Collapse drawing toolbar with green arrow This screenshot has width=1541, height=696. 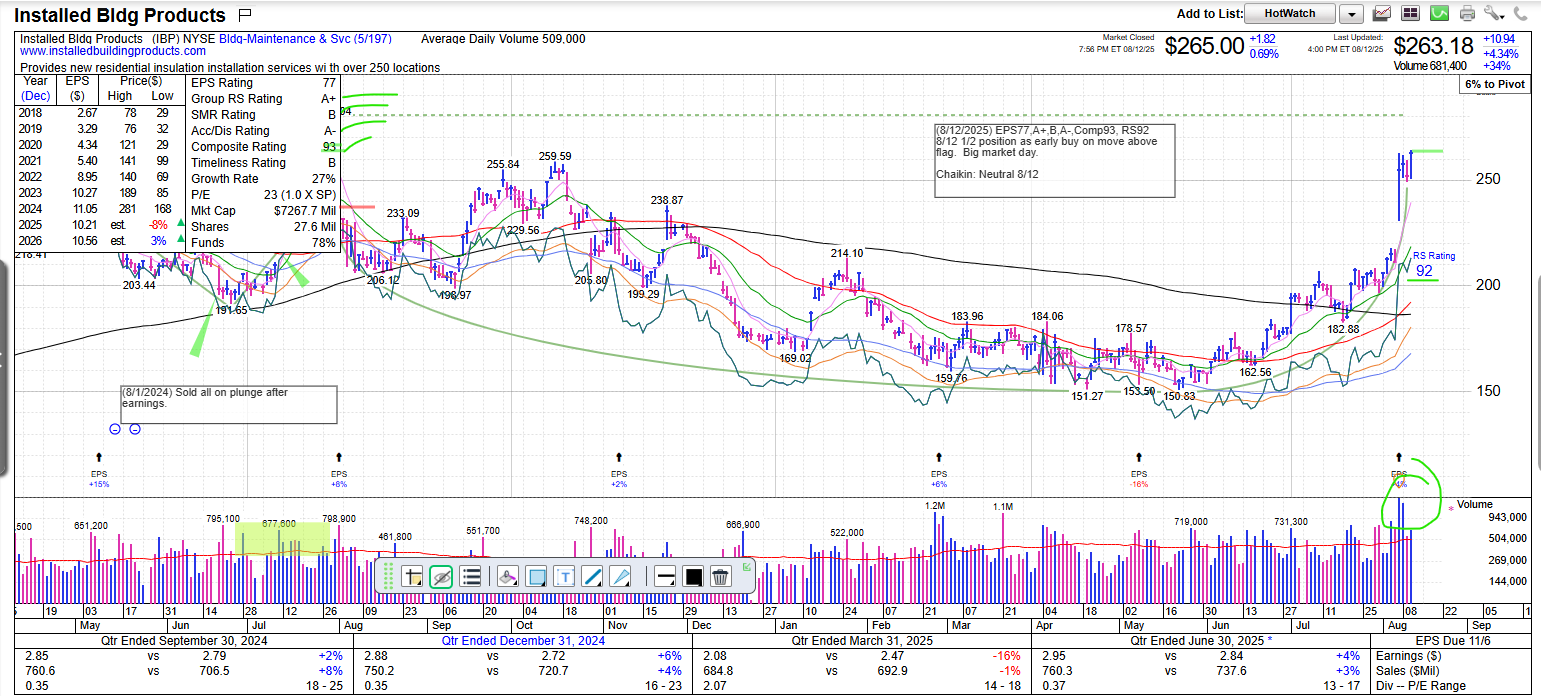point(746,567)
